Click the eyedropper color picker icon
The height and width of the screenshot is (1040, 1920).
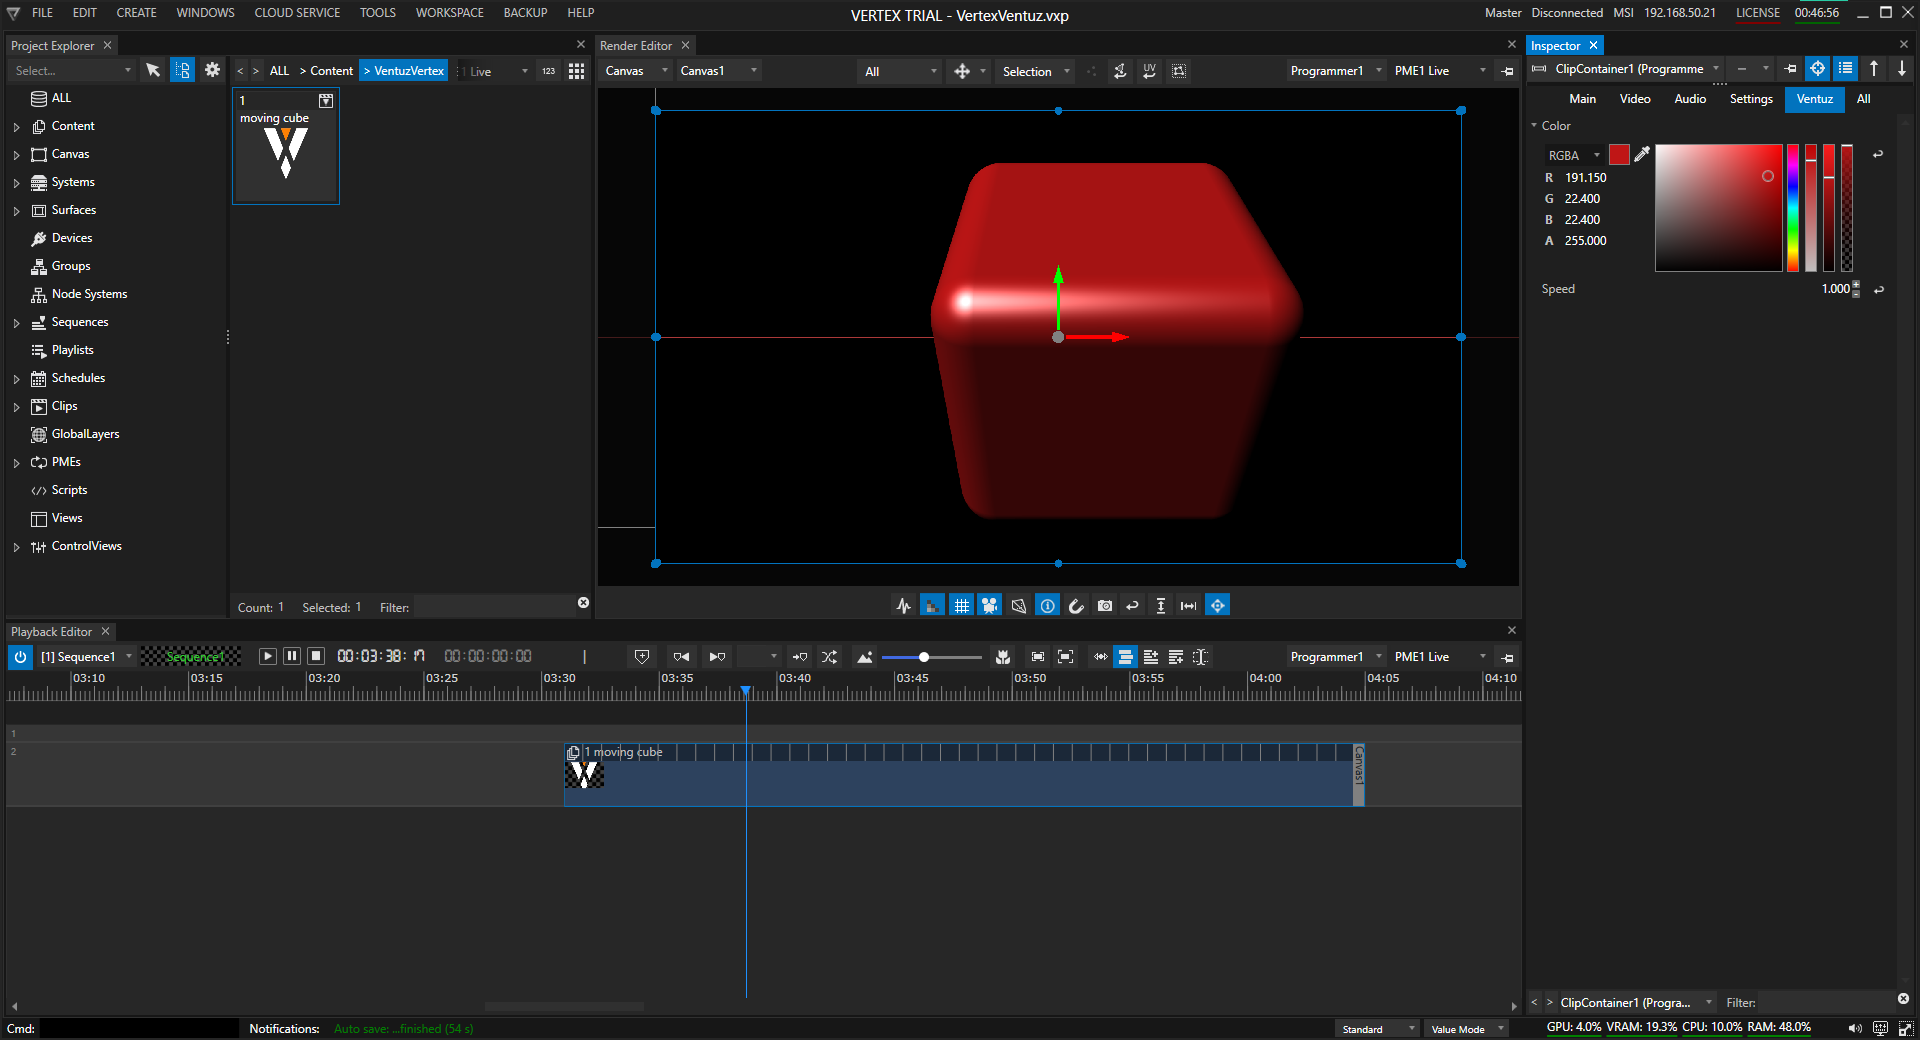point(1642,154)
